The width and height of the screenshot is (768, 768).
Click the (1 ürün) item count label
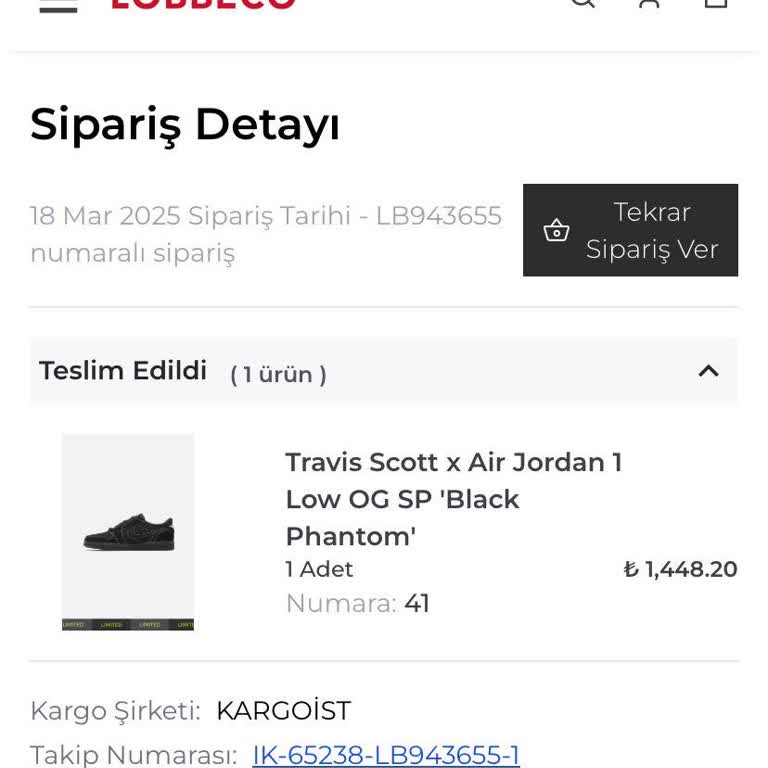[x=278, y=375]
